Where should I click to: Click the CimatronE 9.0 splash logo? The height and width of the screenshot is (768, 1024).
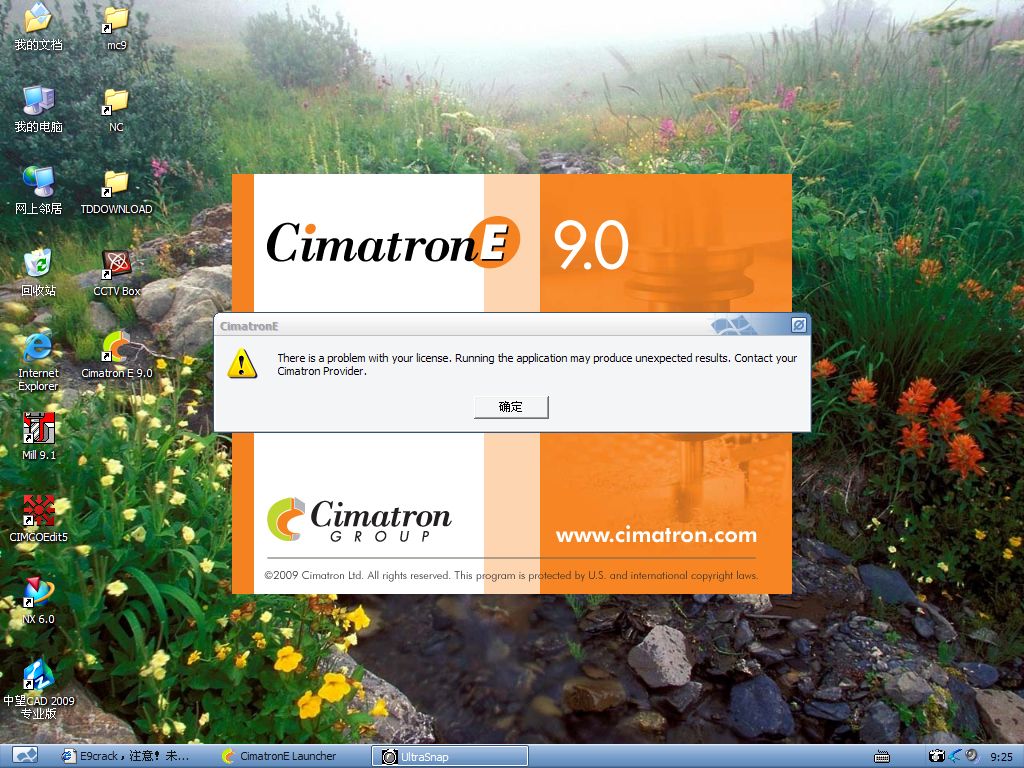447,243
